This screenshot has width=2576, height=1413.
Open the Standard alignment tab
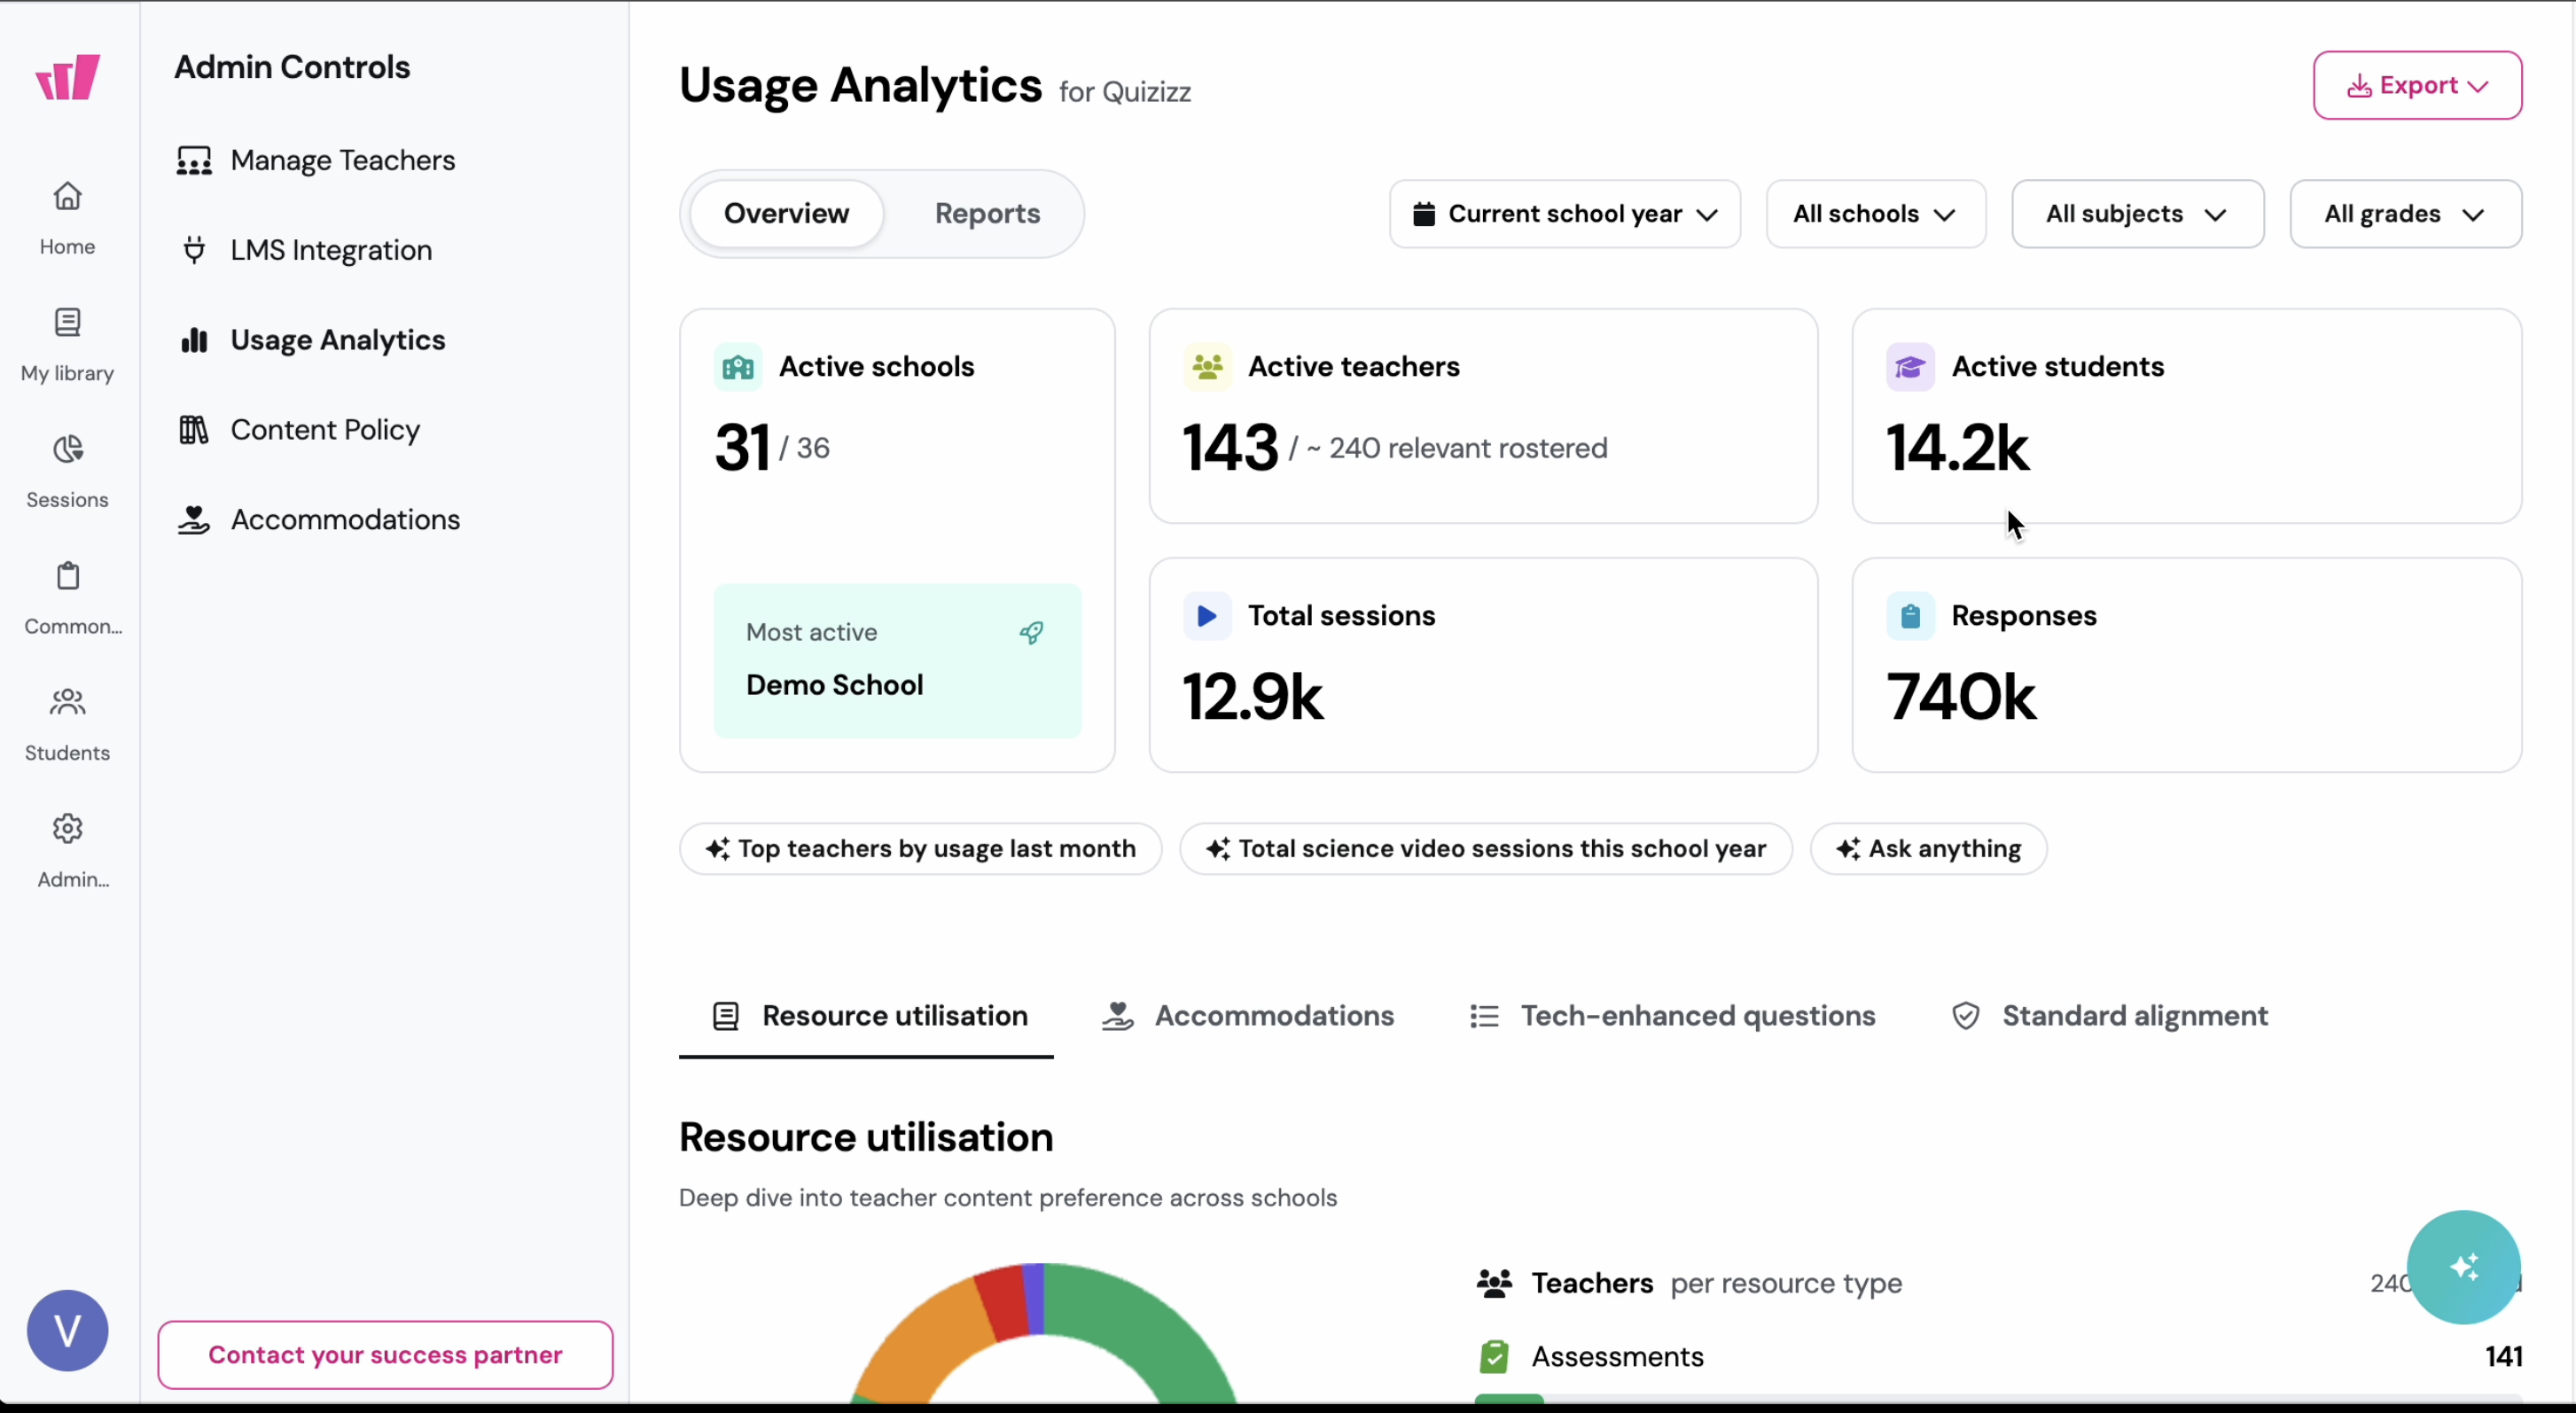[2111, 1015]
